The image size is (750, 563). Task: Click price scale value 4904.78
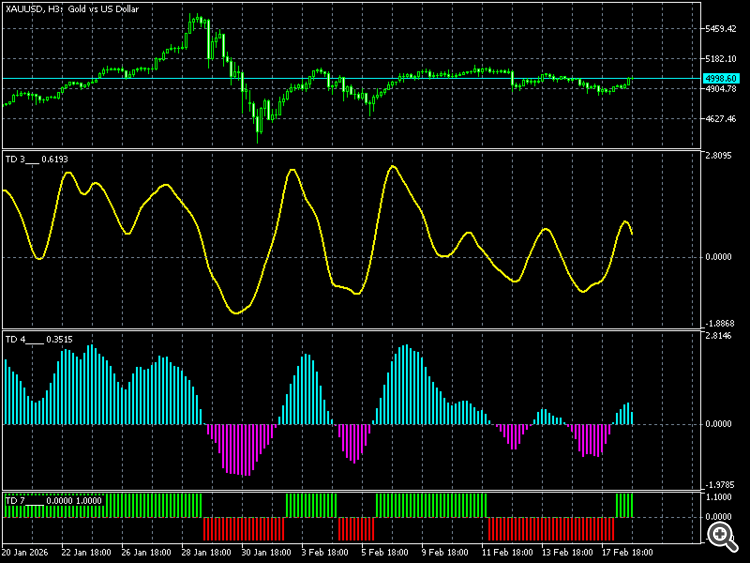(721, 89)
